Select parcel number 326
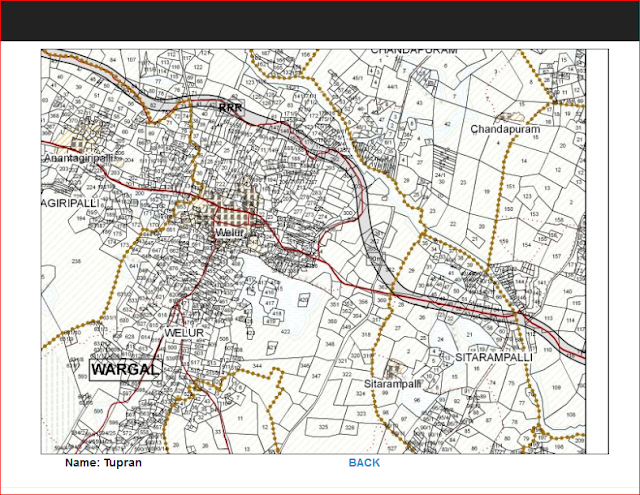Image resolution: width=640 pixels, height=495 pixels. 350,428
